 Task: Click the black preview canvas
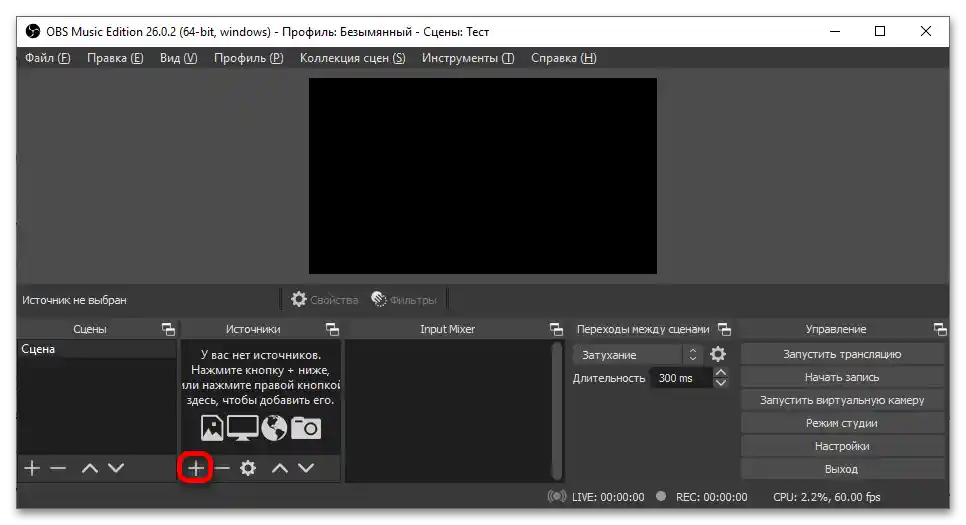[x=482, y=176]
